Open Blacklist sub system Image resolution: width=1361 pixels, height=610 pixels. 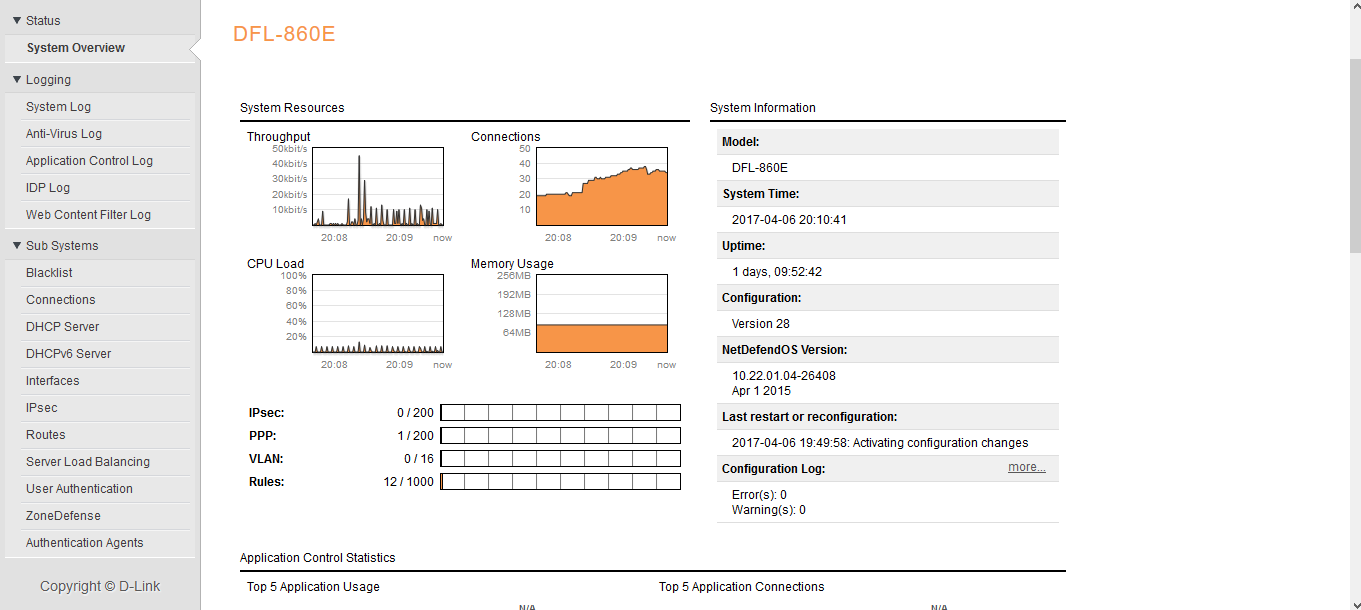[49, 273]
